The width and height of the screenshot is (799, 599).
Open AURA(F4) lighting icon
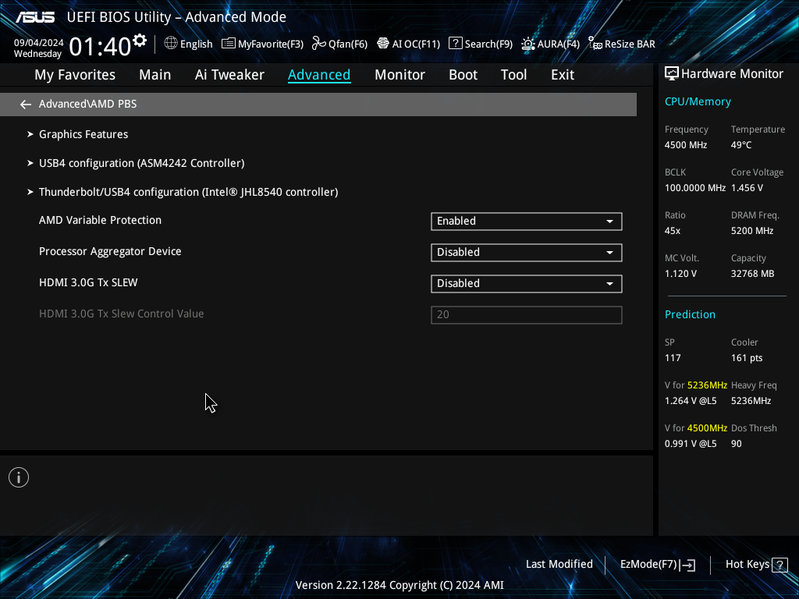(528, 44)
